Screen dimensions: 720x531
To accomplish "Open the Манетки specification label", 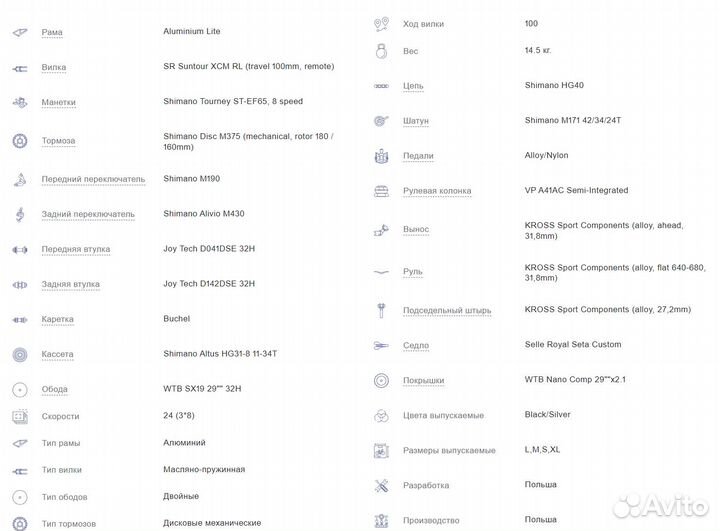I will click(58, 103).
